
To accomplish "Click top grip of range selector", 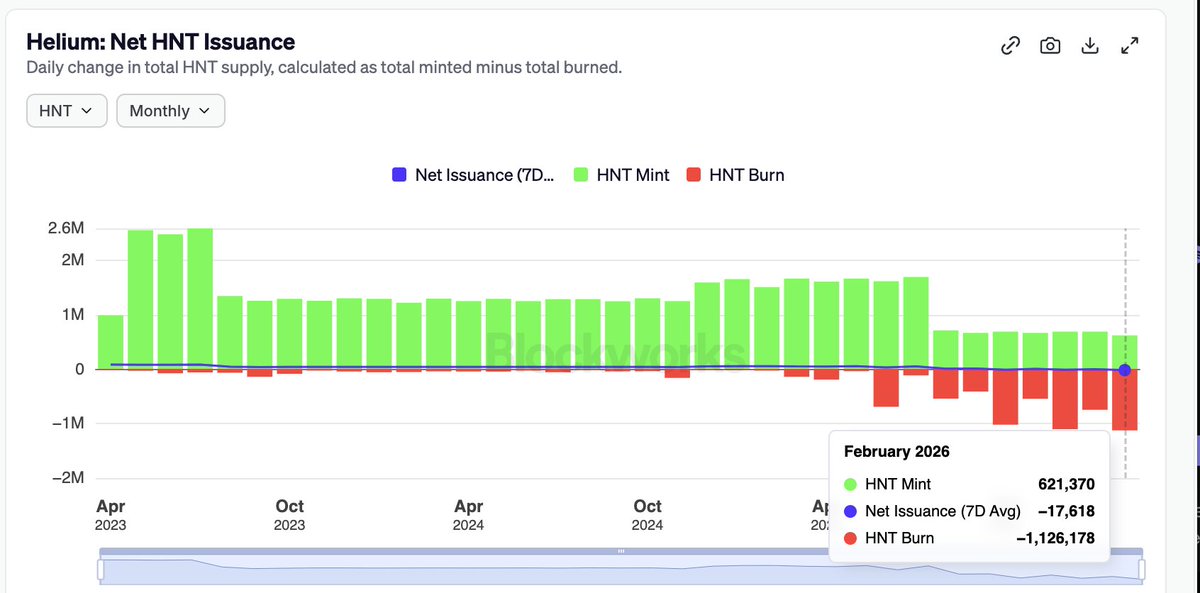I will point(621,551).
